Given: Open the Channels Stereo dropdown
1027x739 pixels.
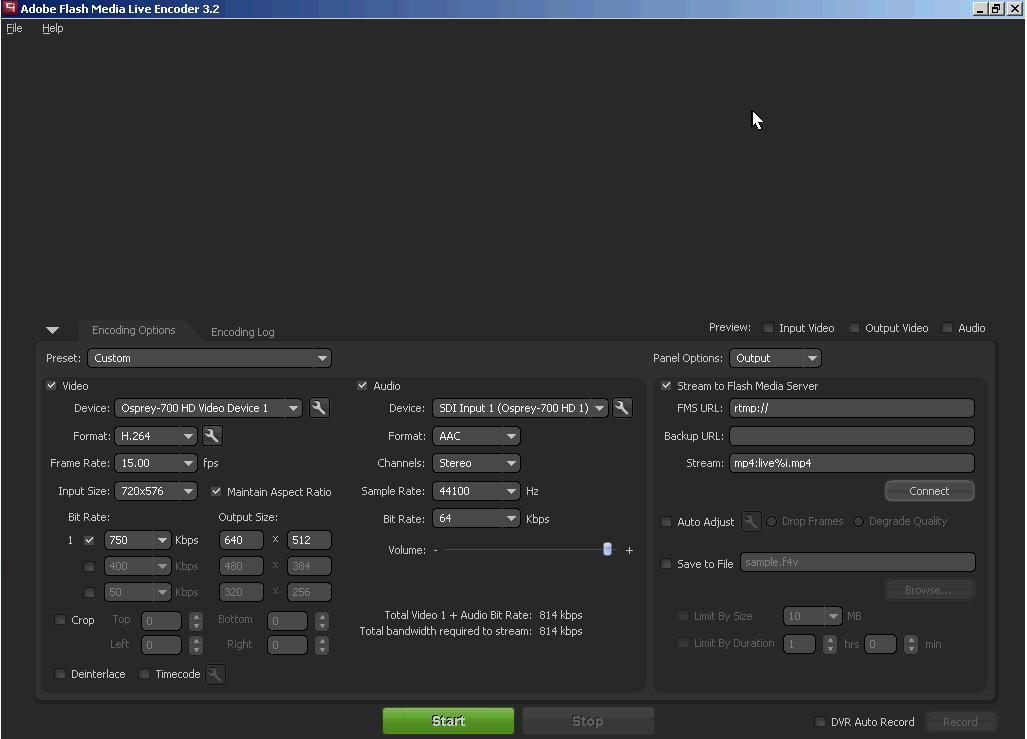Looking at the screenshot, I should coord(476,463).
